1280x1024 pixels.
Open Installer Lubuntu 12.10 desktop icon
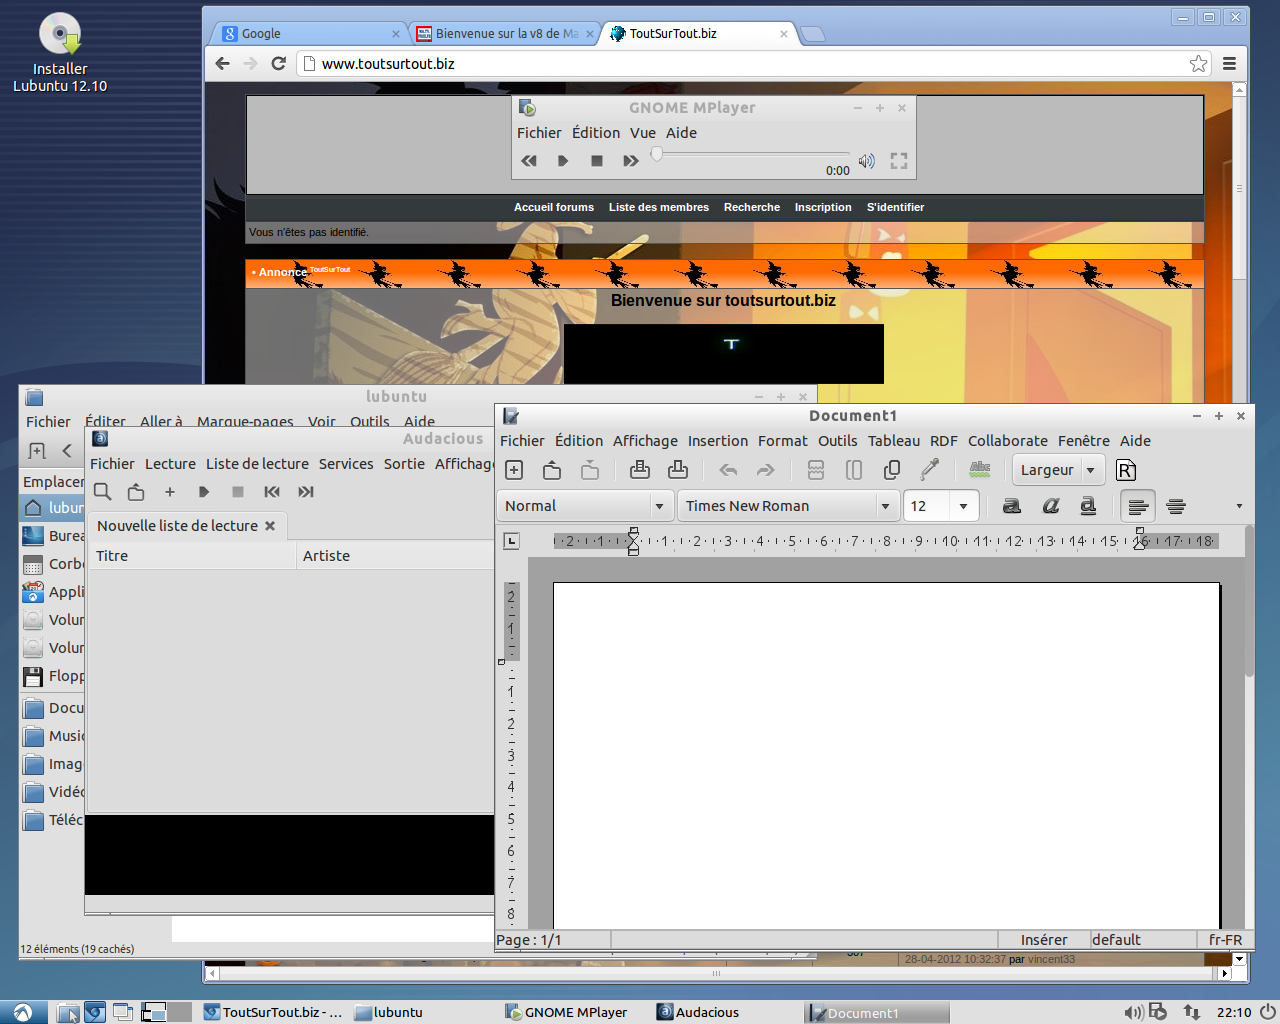coord(60,52)
